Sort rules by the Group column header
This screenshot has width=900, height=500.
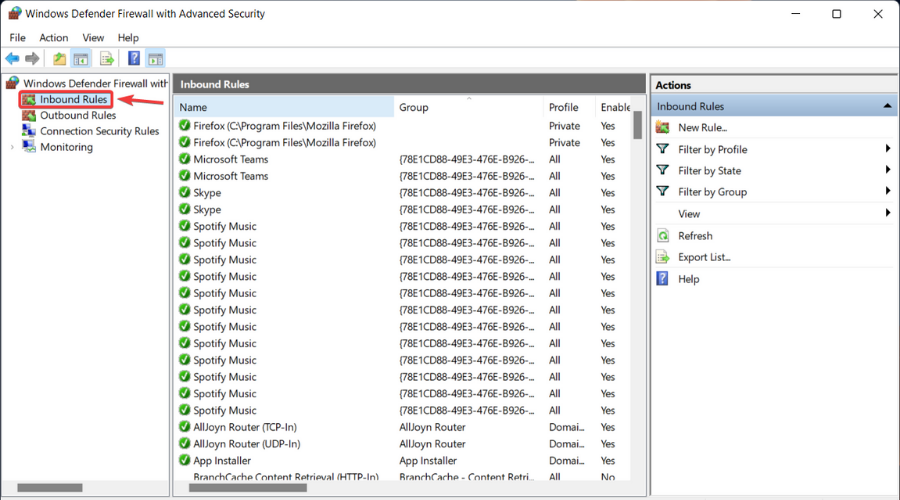pyautogui.click(x=413, y=107)
